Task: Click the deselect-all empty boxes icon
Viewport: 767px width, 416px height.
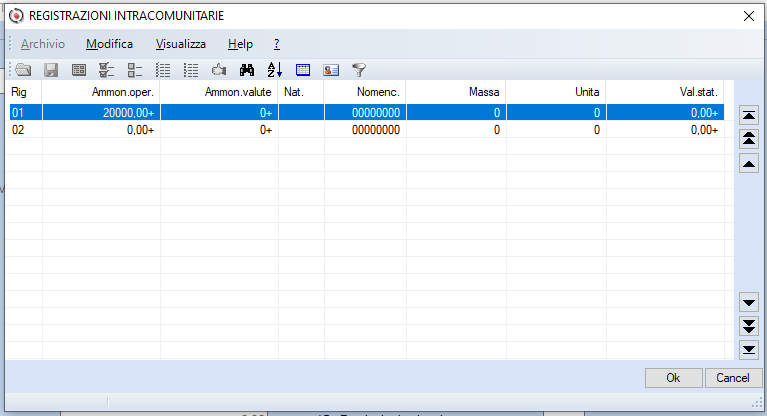Action: (x=135, y=70)
